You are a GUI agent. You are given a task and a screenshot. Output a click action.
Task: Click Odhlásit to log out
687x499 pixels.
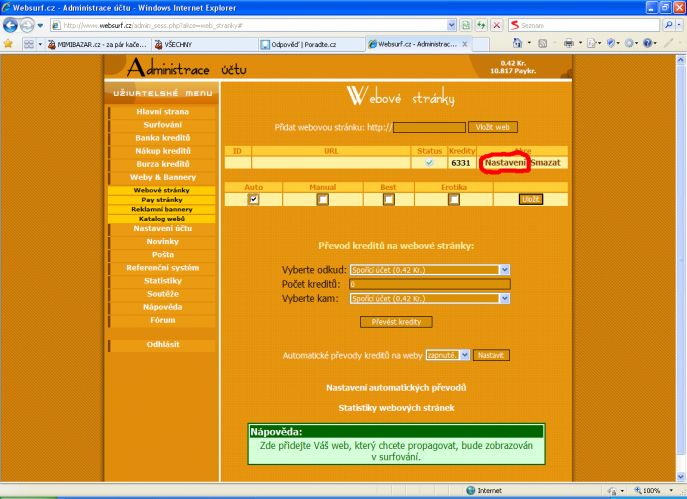pyautogui.click(x=163, y=344)
